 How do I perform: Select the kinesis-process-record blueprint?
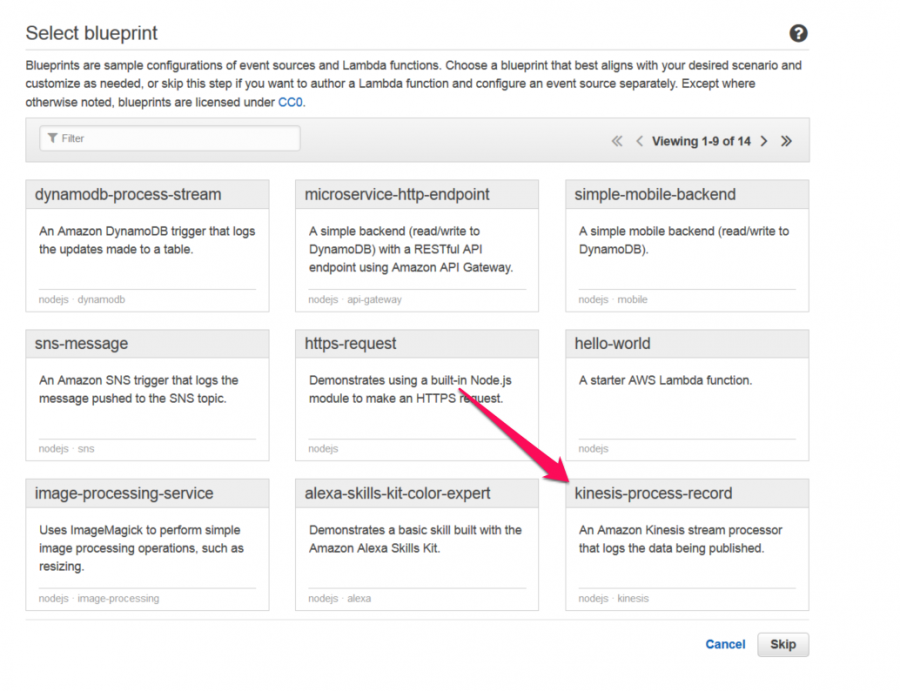[687, 545]
